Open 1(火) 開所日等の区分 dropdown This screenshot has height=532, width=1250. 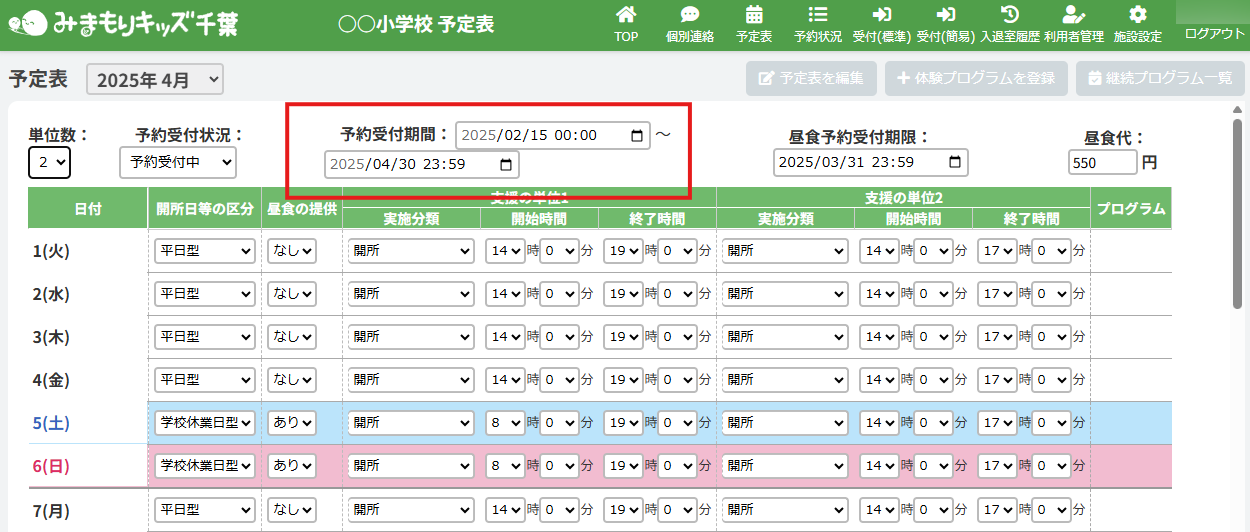click(205, 252)
